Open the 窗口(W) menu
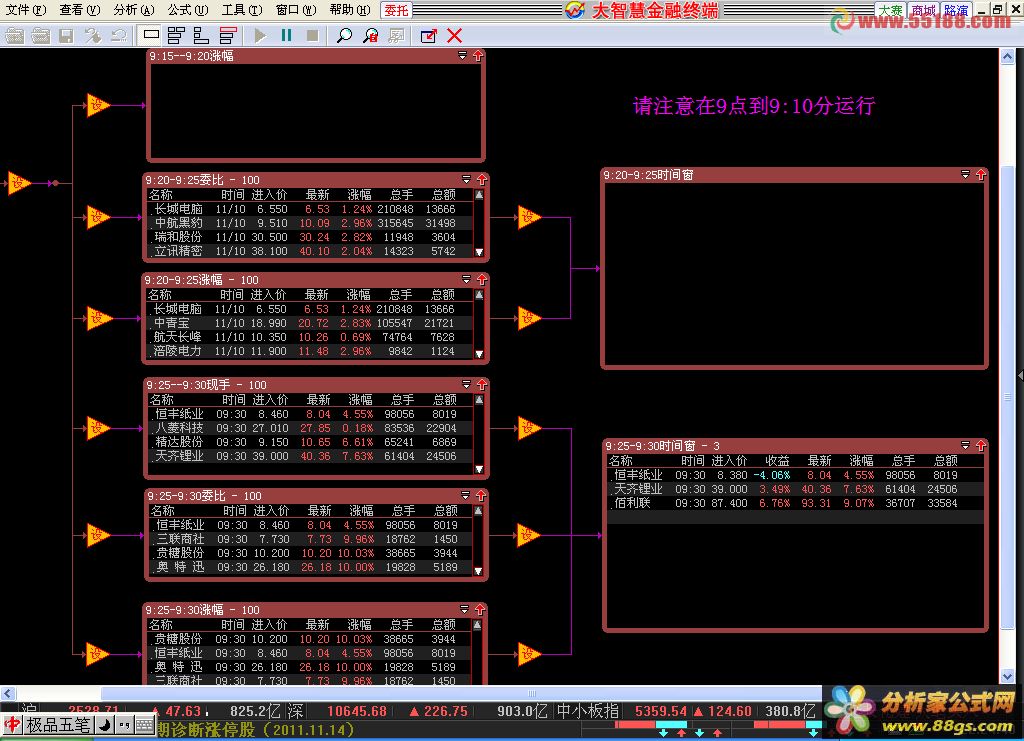1024x741 pixels. pos(296,10)
